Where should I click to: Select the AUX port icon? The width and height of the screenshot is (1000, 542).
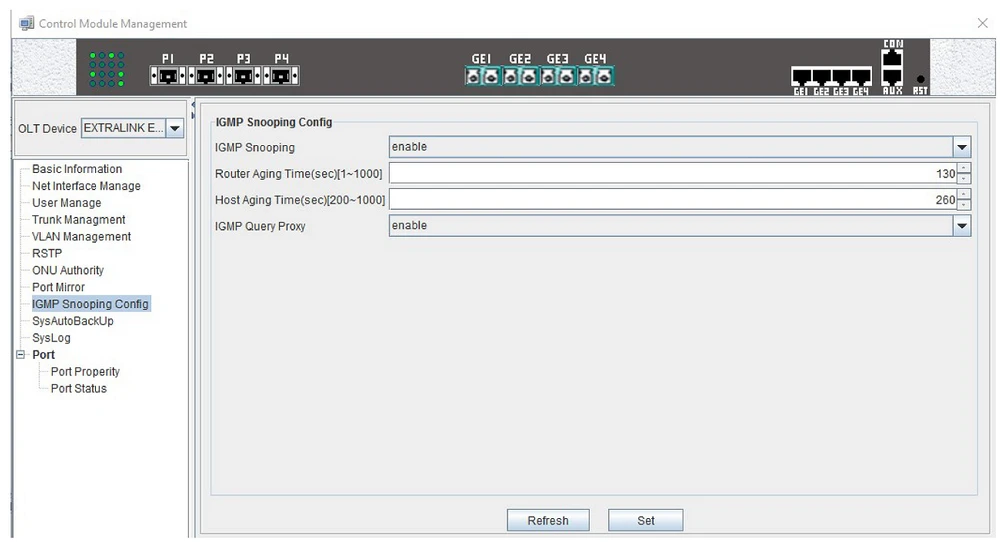pos(892,78)
